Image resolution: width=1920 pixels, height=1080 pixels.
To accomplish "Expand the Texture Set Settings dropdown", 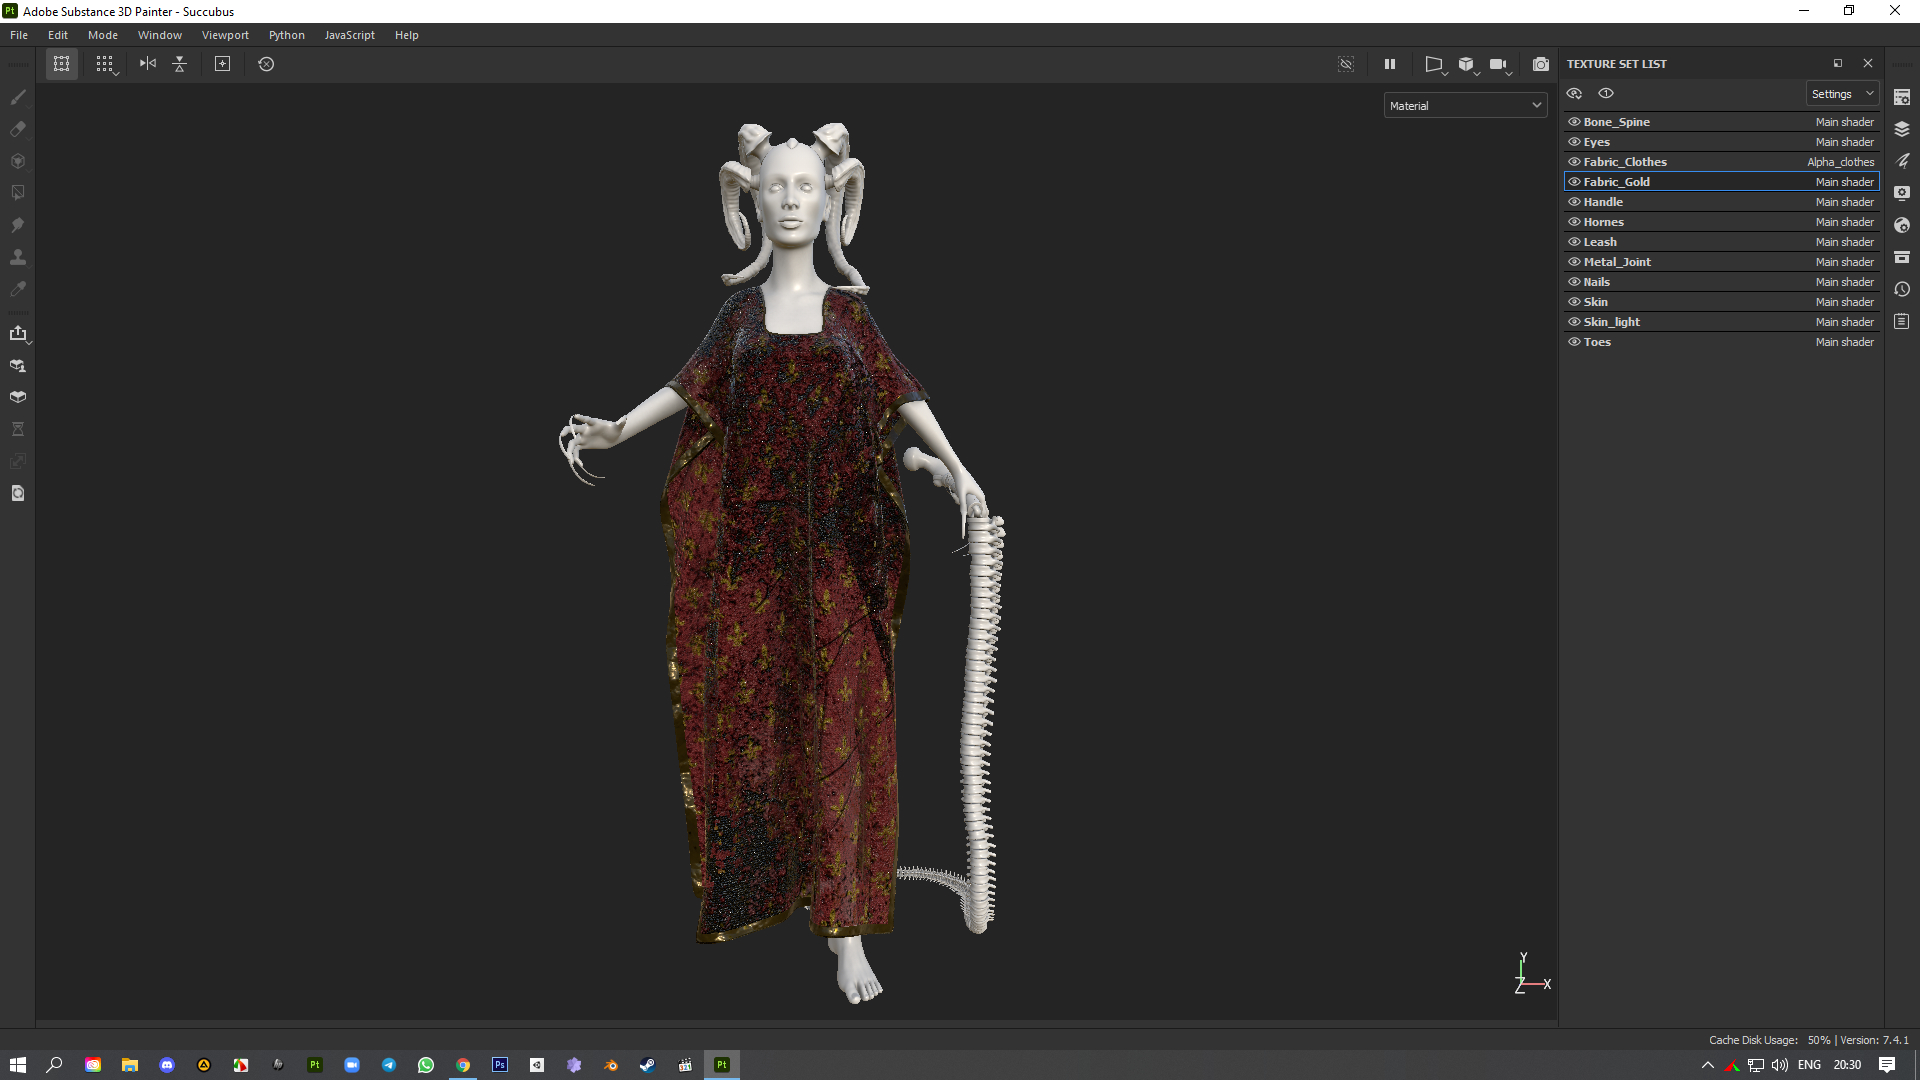I will tap(1842, 94).
